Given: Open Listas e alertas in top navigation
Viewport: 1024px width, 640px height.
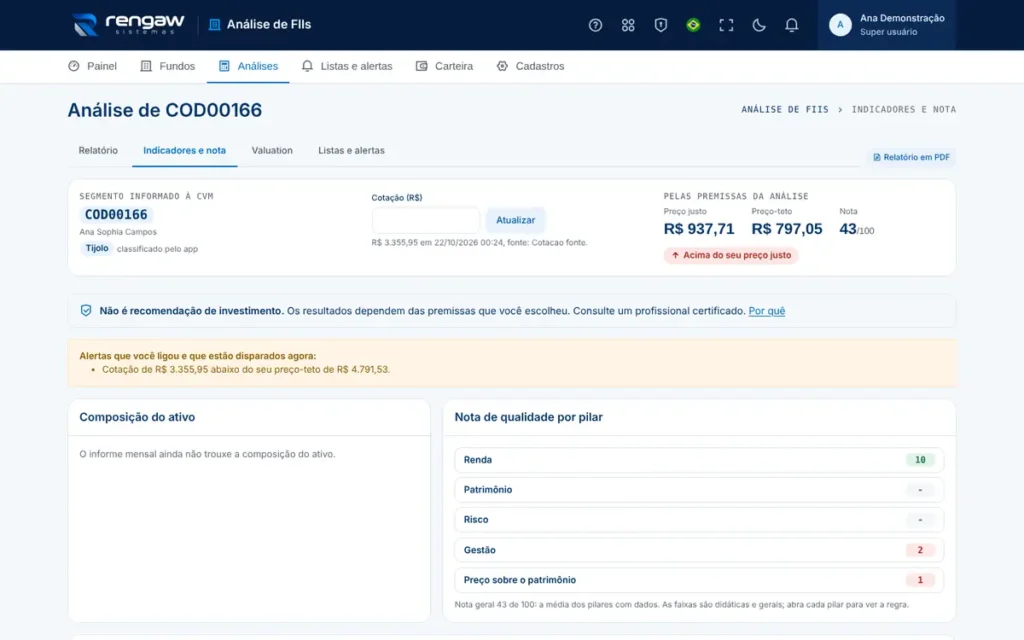Looking at the screenshot, I should point(347,66).
